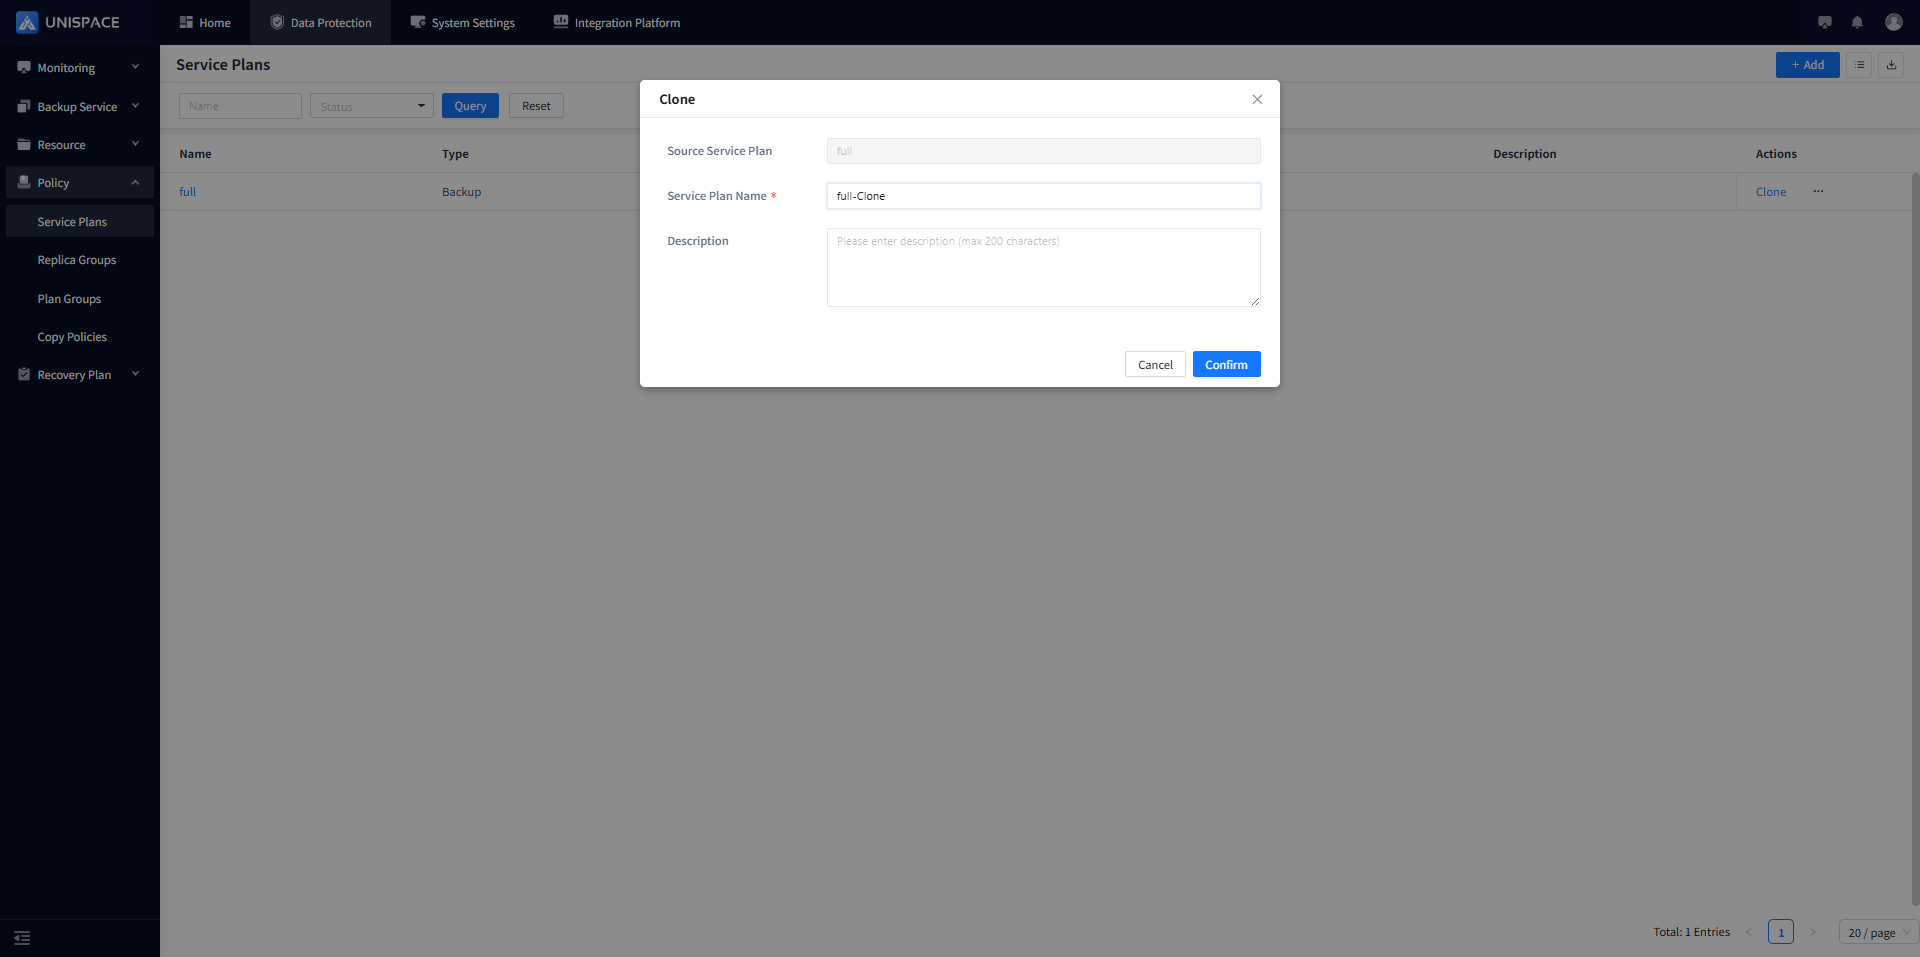
Task: Collapse the sidebar using bottom icon
Action: click(x=22, y=938)
